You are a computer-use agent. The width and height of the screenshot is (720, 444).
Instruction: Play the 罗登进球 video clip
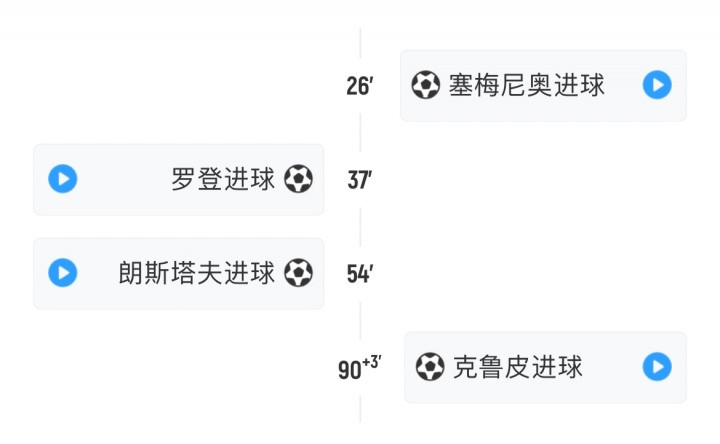pos(63,179)
